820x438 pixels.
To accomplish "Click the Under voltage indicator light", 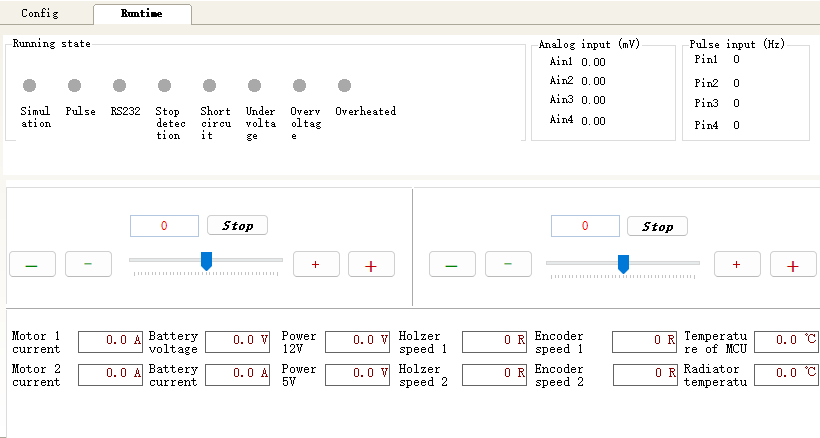I will tap(255, 86).
